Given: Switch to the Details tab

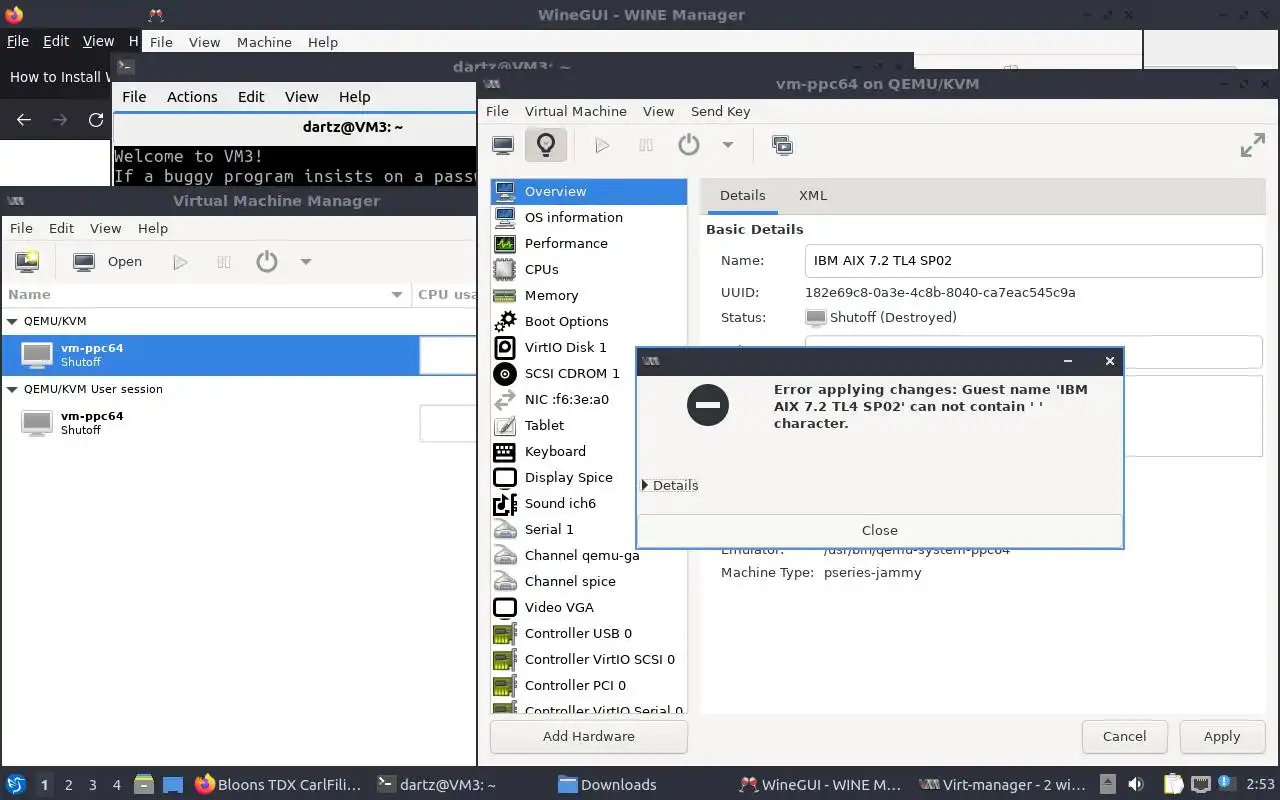Looking at the screenshot, I should coord(742,195).
